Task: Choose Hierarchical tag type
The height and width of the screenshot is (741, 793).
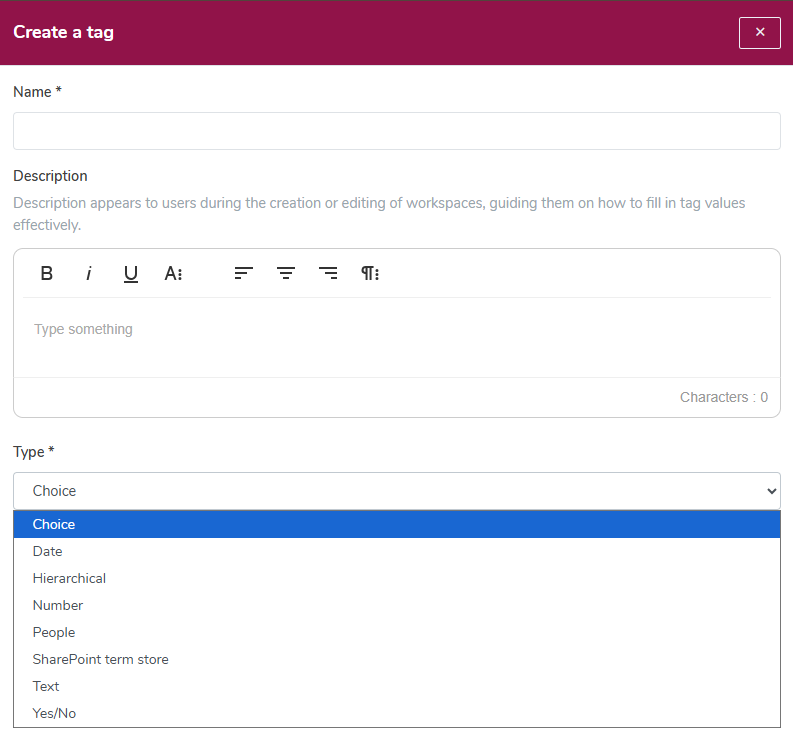Action: tap(397, 579)
